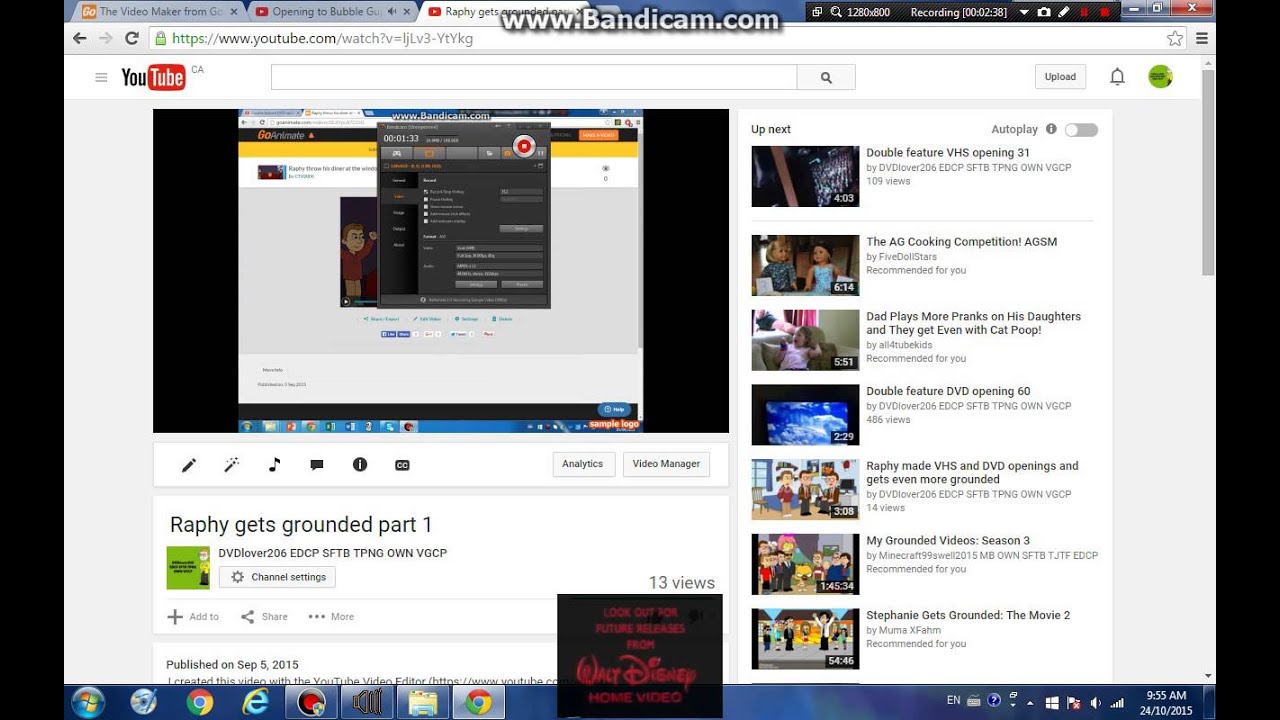This screenshot has height=720, width=1280.
Task: Open the music note Audio tool
Action: click(x=274, y=465)
